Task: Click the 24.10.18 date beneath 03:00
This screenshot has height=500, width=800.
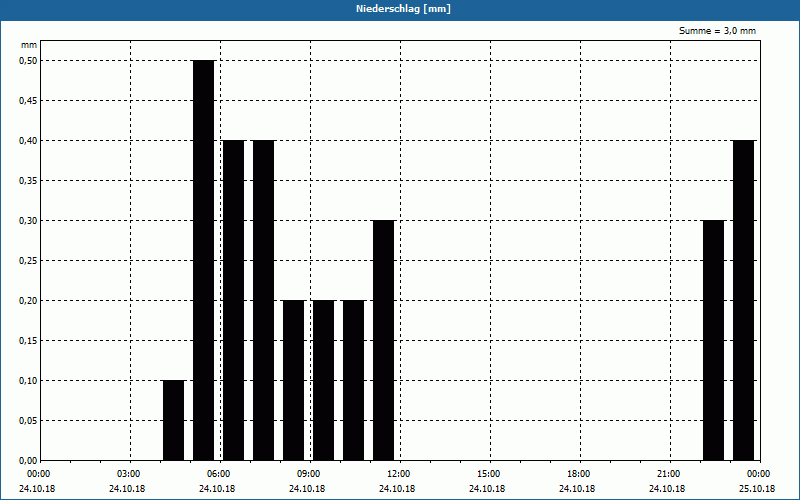Action: pyautogui.click(x=127, y=489)
